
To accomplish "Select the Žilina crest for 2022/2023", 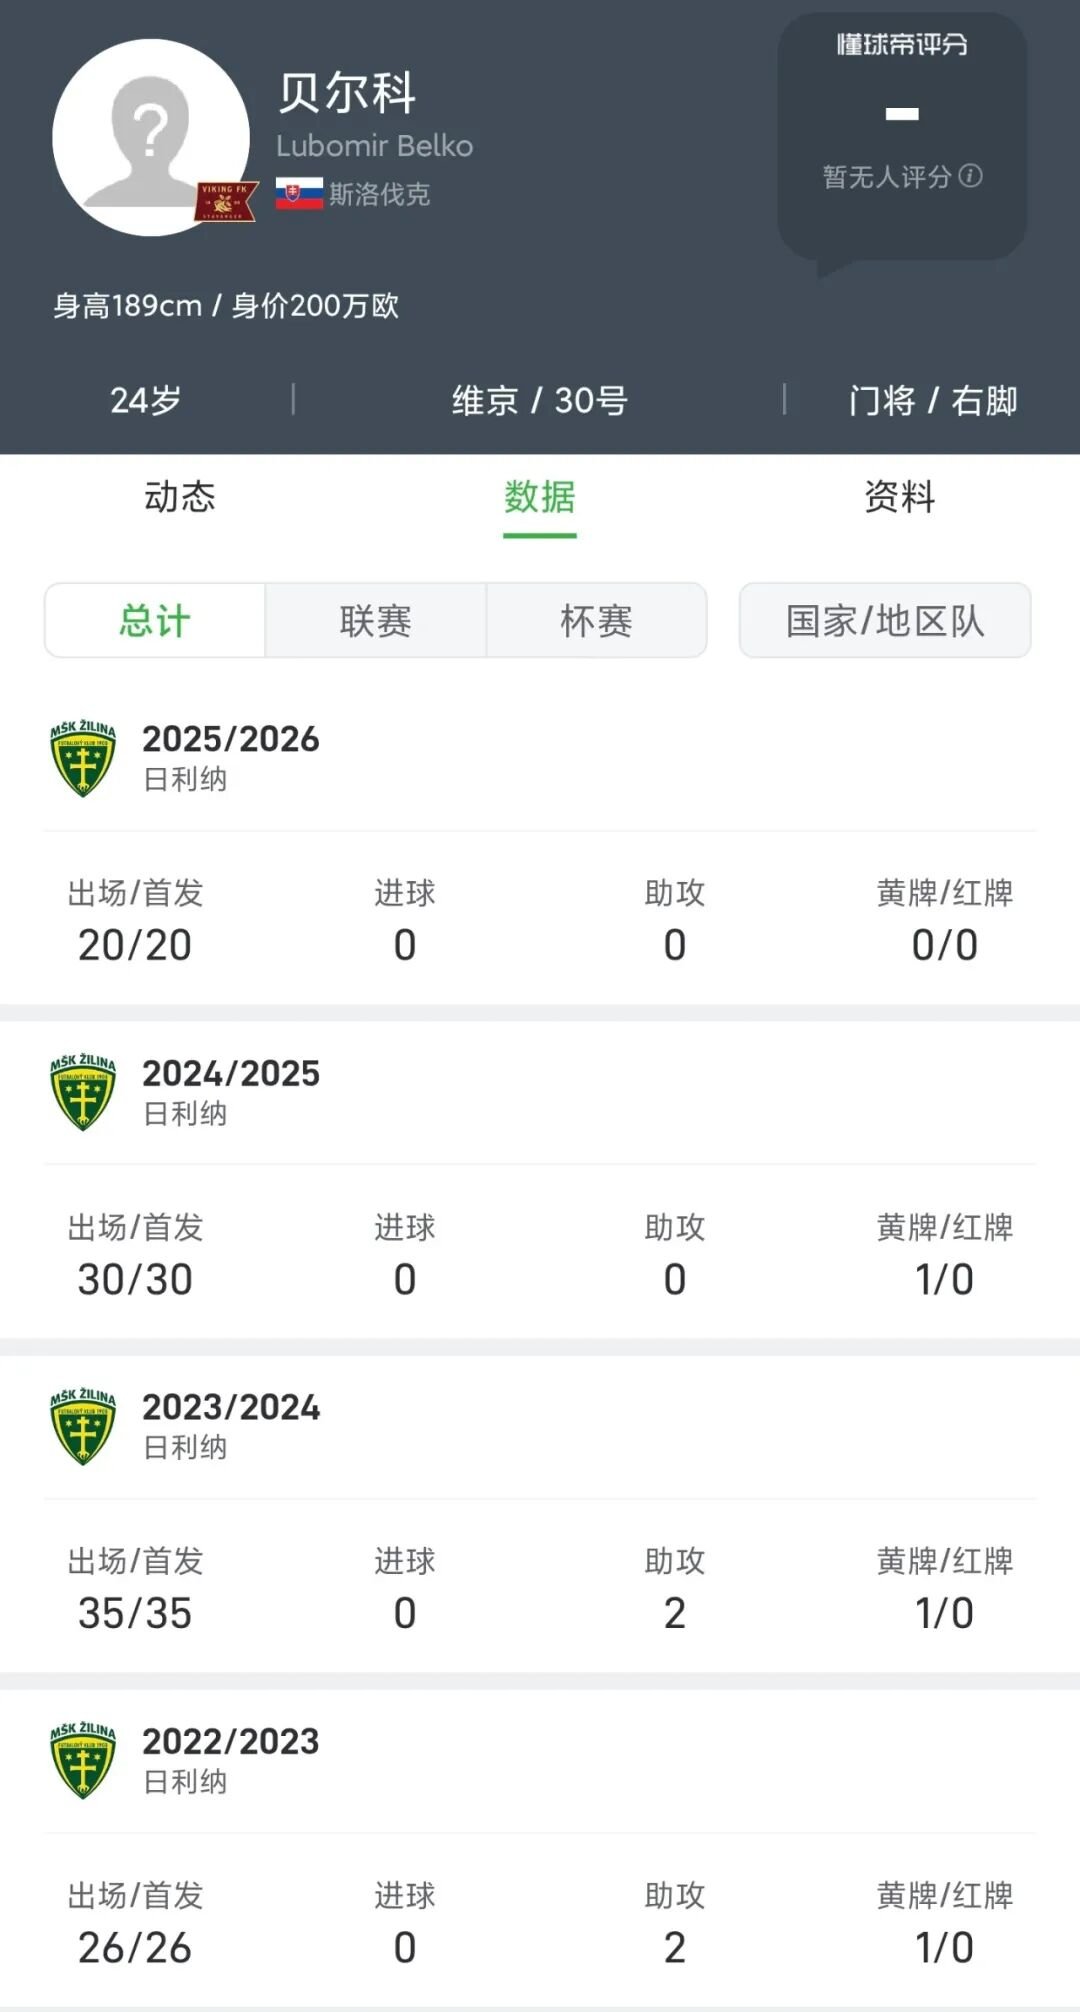I will (x=83, y=1760).
